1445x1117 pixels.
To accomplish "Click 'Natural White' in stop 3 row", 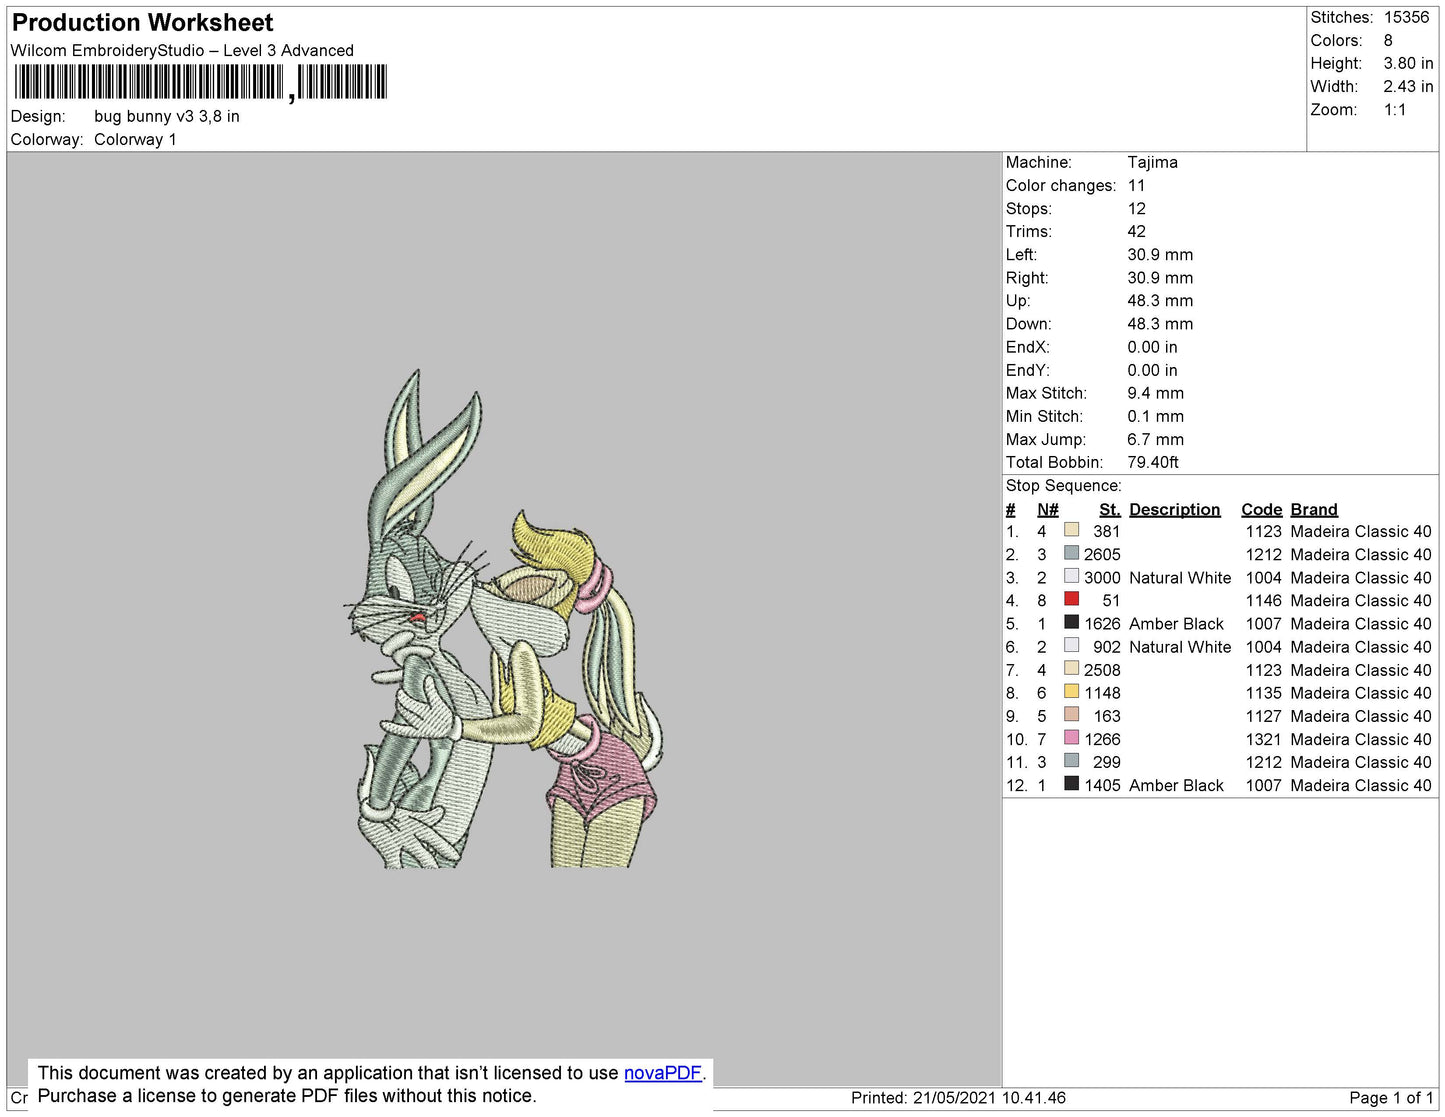I will (1180, 577).
